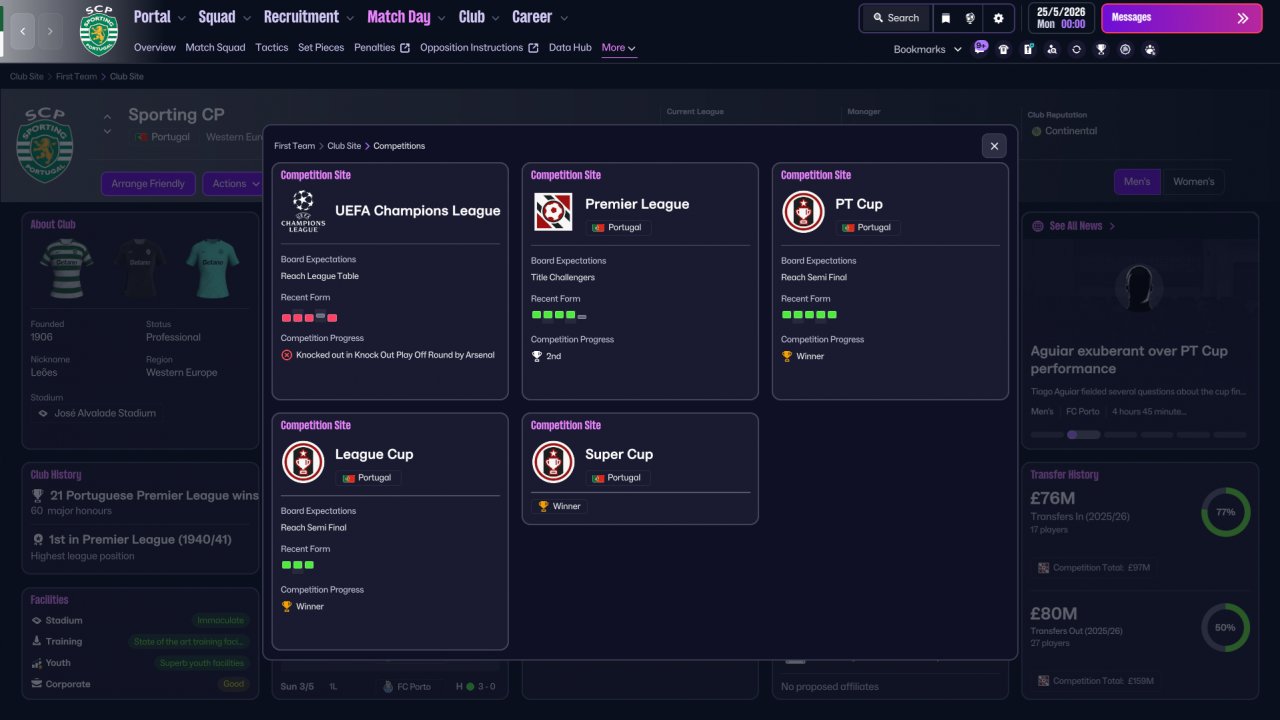Open the Penalties tab
Viewport: 1280px width, 720px height.
click(x=382, y=48)
